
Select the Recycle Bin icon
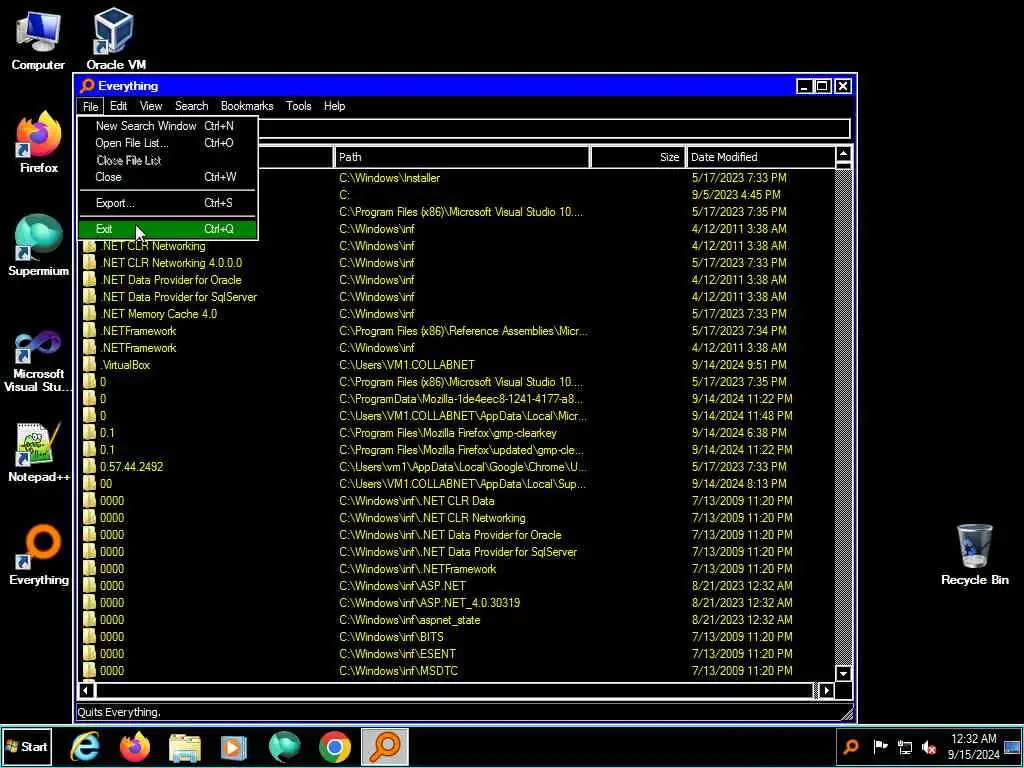(x=974, y=554)
